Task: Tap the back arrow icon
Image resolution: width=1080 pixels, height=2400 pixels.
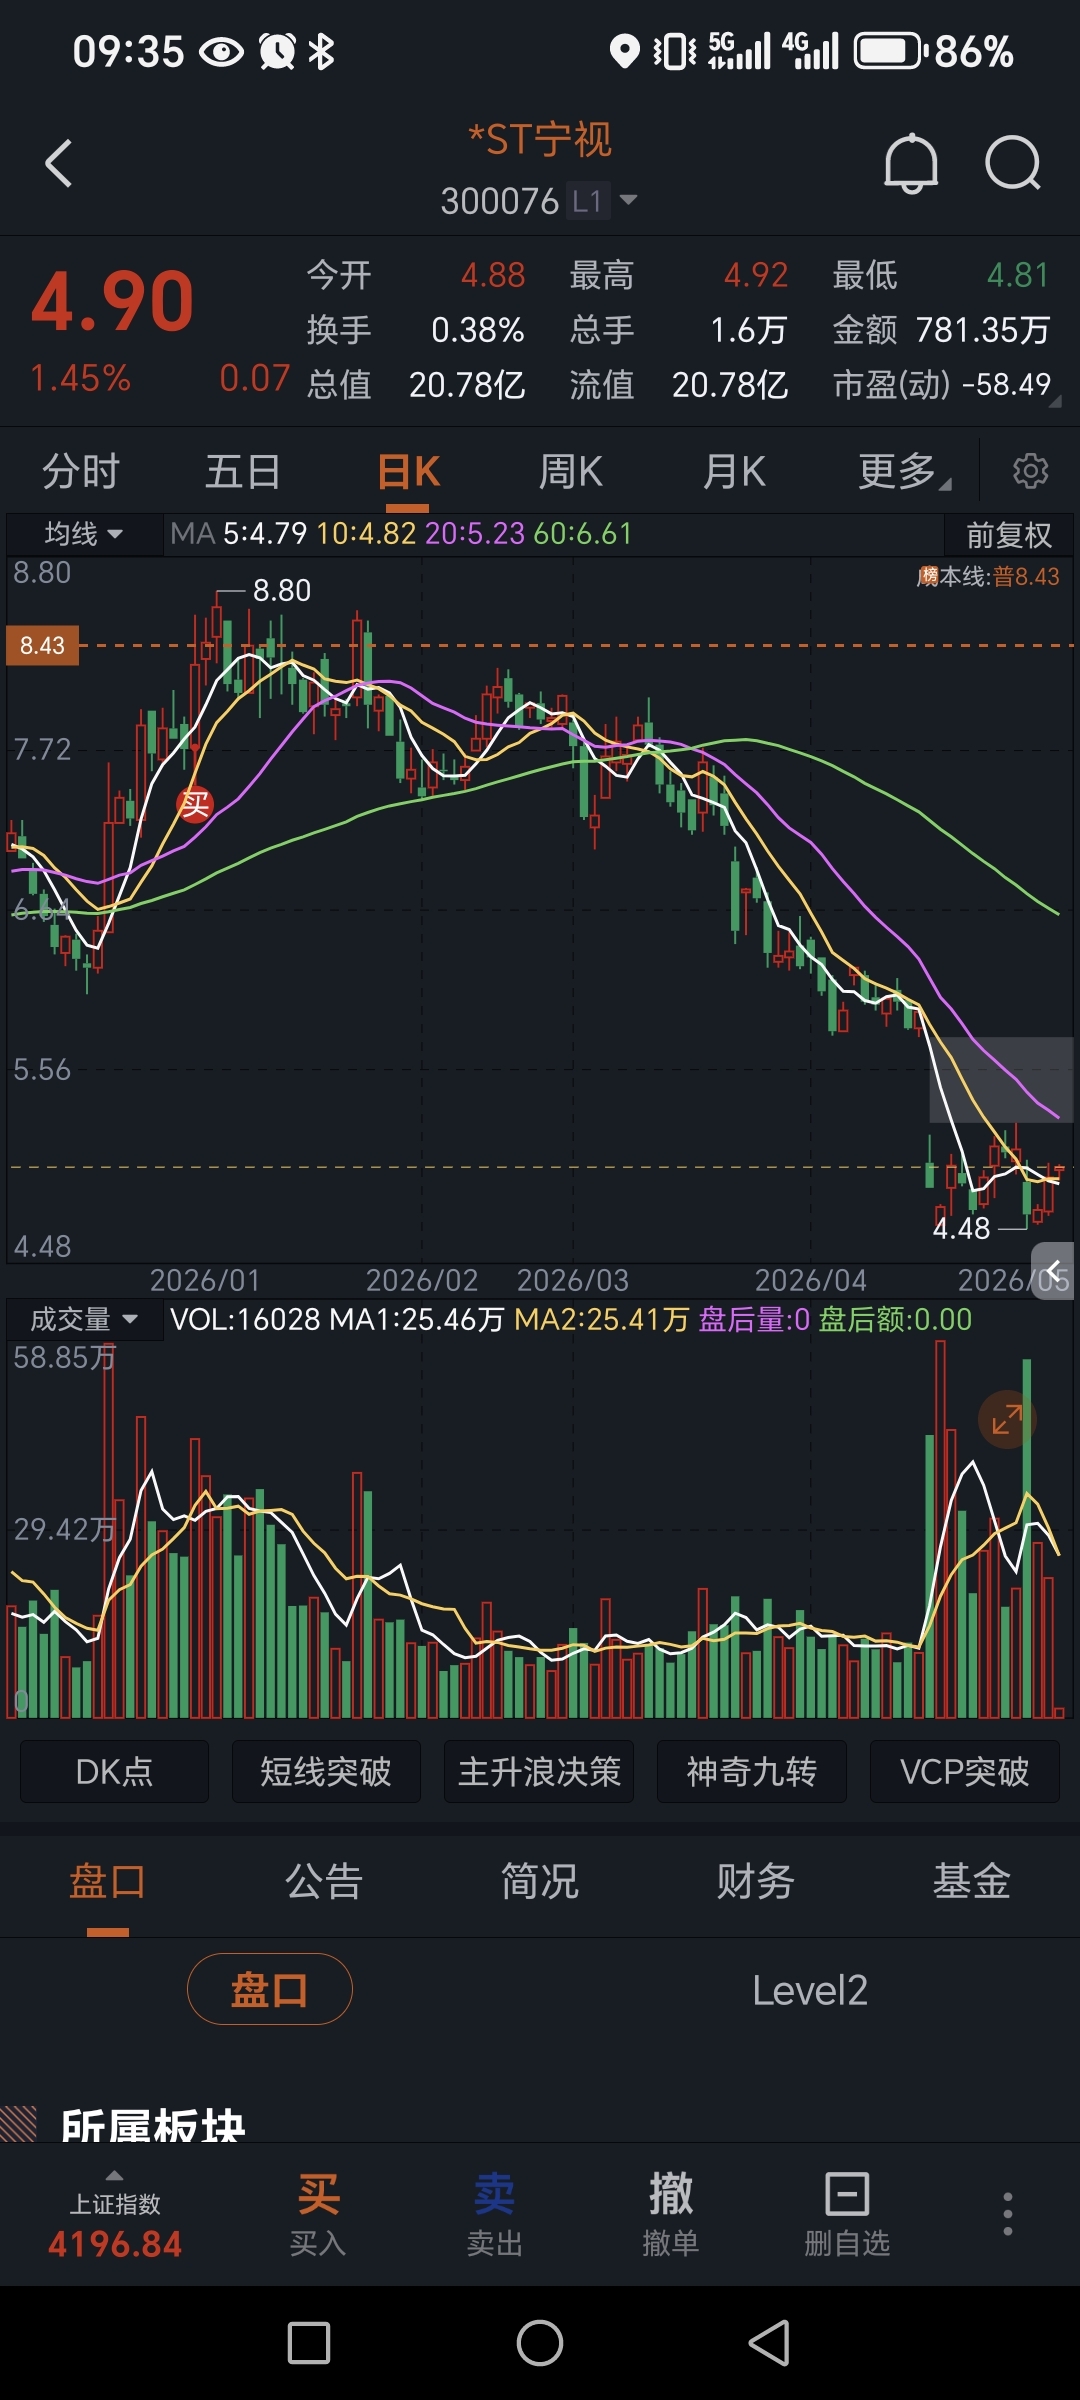Action: 59,163
